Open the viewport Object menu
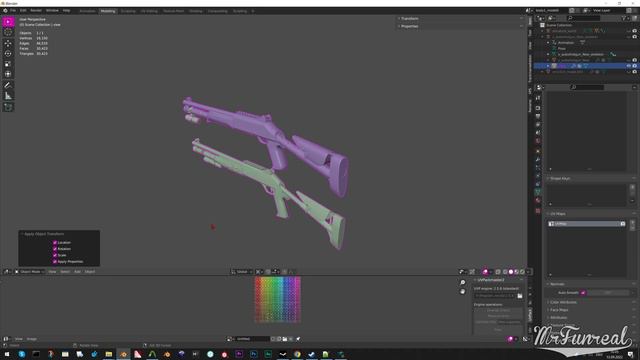The image size is (640, 360). click(90, 272)
